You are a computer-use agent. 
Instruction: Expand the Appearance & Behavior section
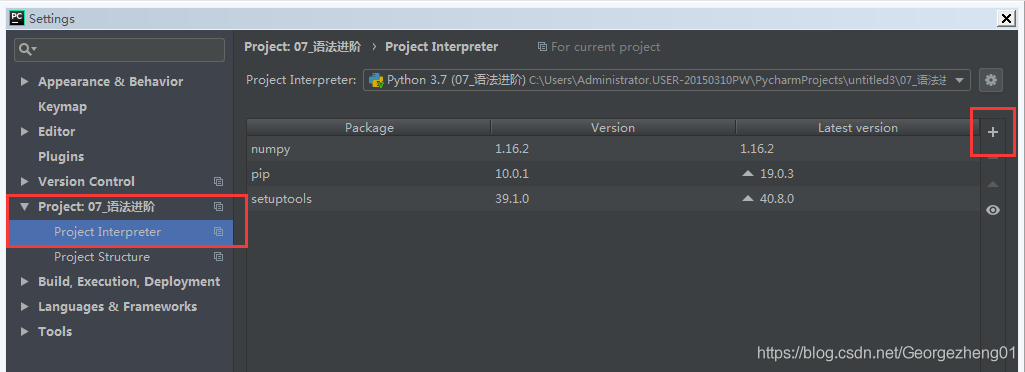tap(25, 82)
